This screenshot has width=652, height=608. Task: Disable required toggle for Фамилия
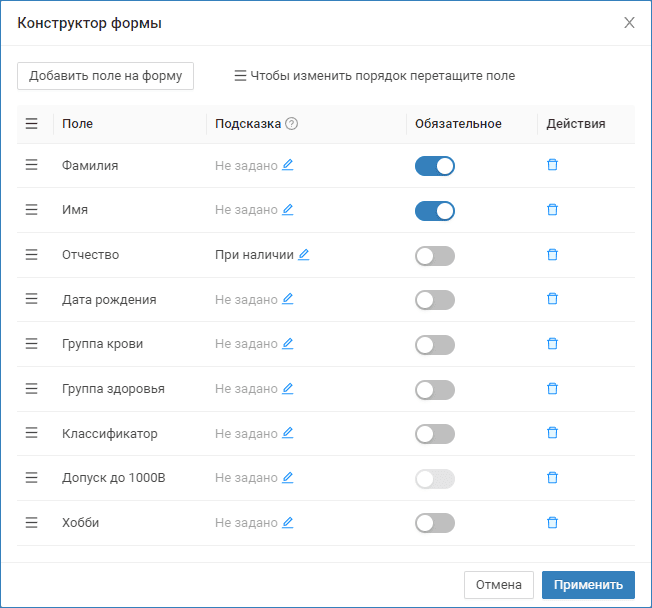tap(435, 166)
